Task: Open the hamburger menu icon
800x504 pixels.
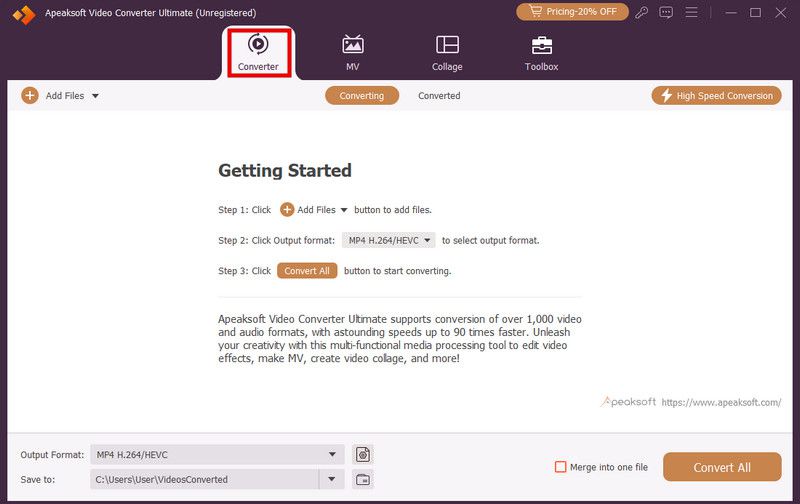Action: pos(691,12)
